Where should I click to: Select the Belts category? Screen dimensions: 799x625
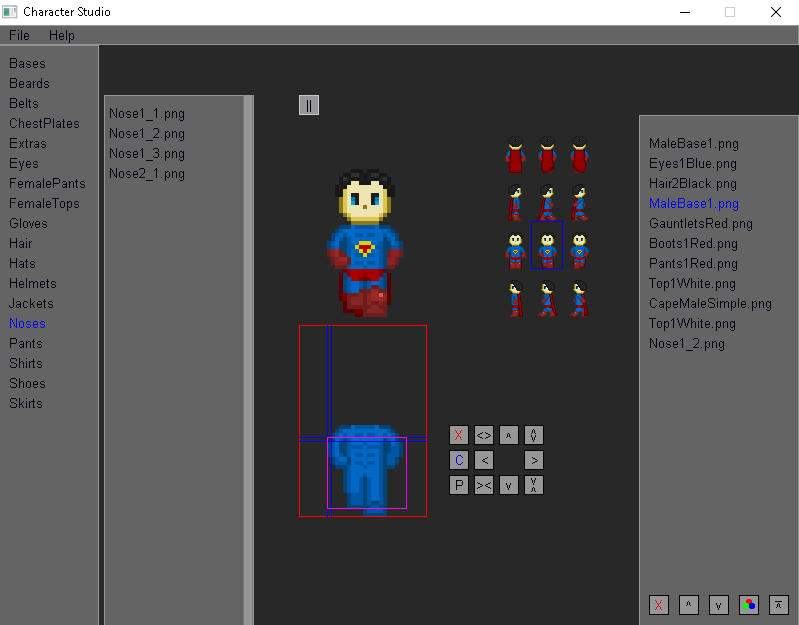tap(23, 103)
